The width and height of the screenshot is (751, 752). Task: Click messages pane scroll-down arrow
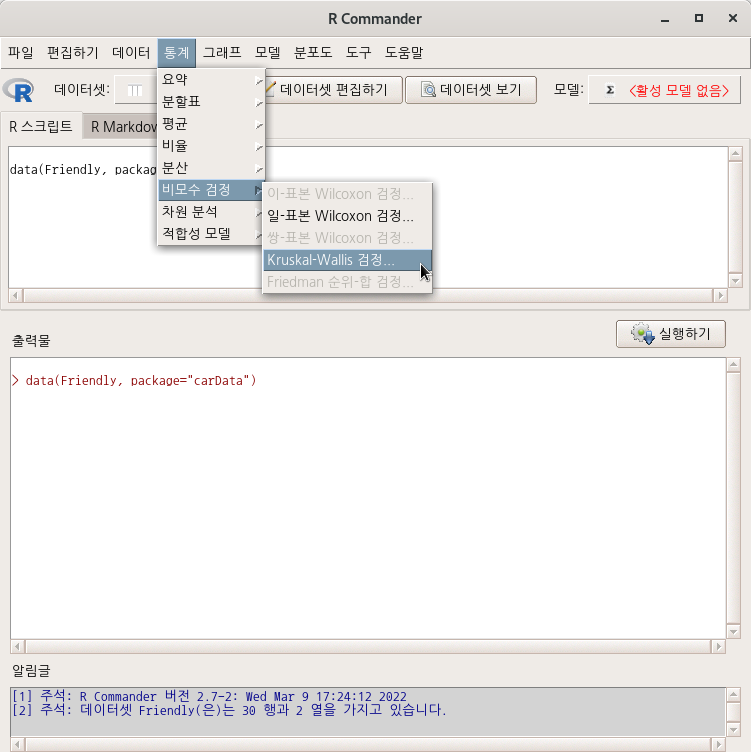733,730
